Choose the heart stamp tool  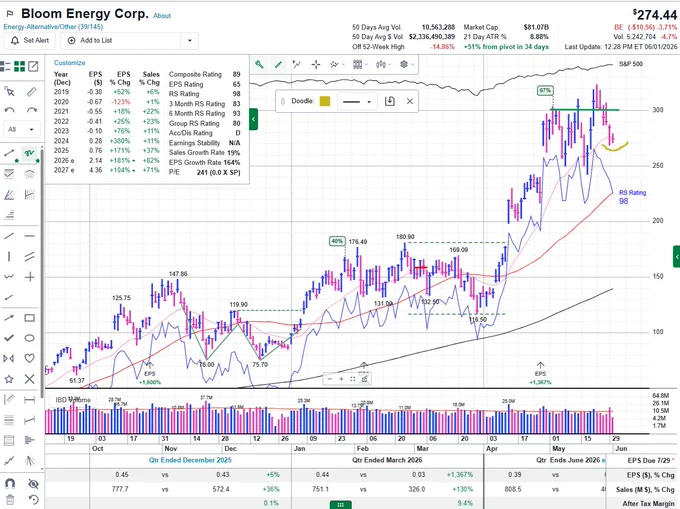pos(29,358)
